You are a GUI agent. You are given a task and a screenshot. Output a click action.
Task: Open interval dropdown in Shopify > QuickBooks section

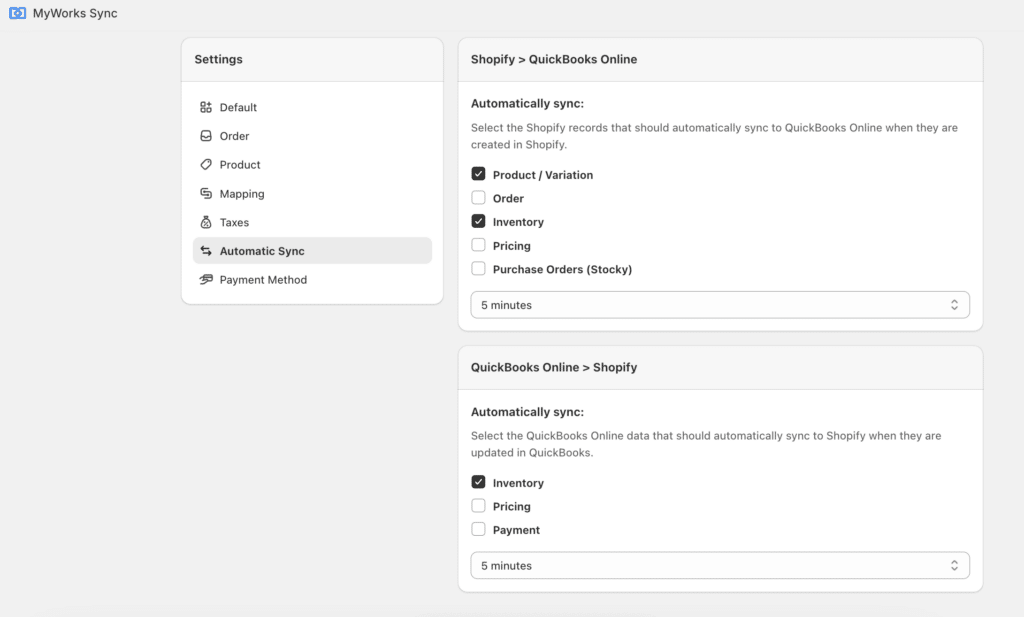pos(720,305)
